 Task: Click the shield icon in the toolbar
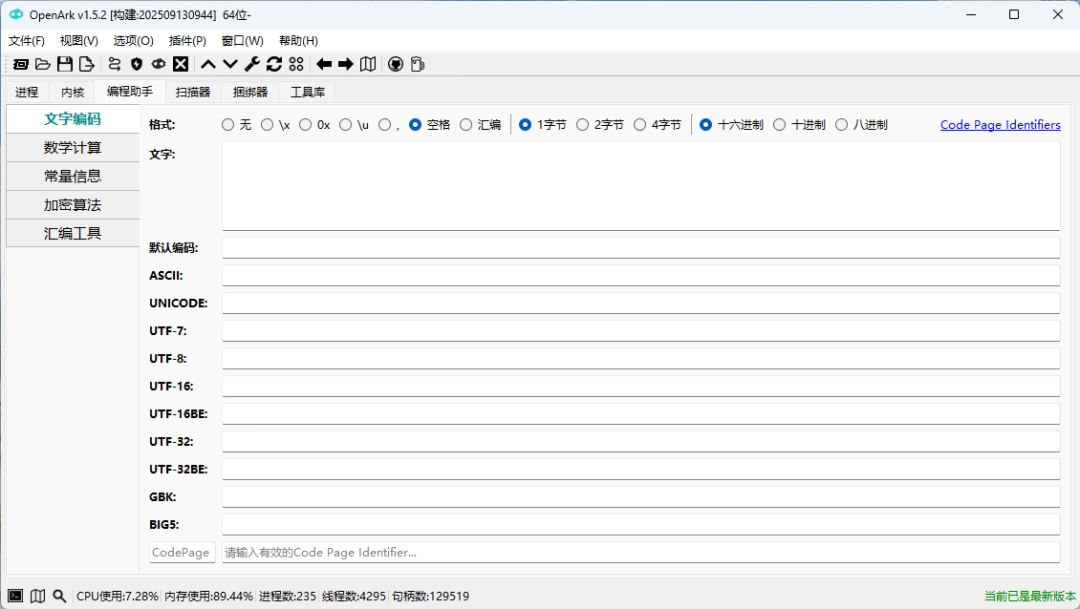pyautogui.click(x=137, y=64)
